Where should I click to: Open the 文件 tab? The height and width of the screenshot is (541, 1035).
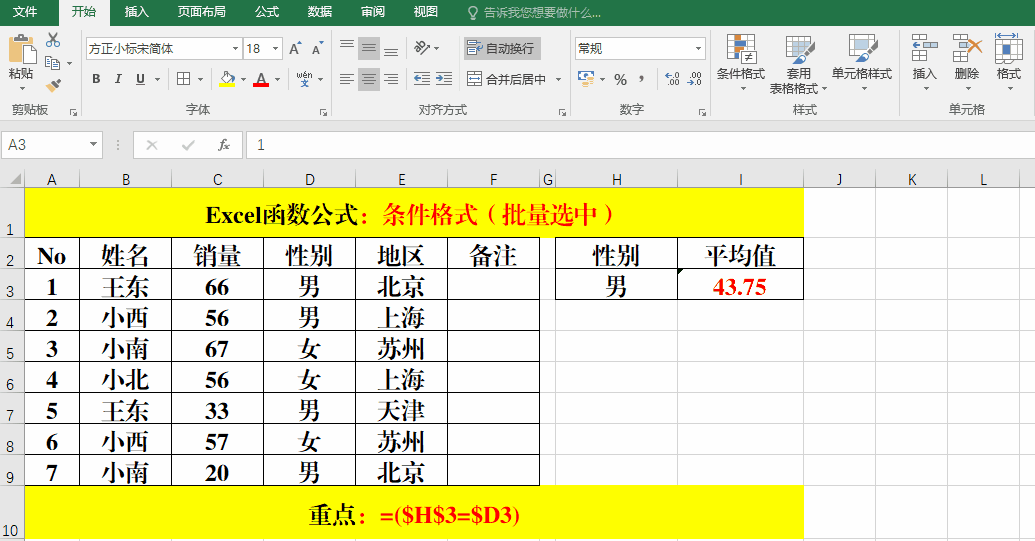pos(25,12)
